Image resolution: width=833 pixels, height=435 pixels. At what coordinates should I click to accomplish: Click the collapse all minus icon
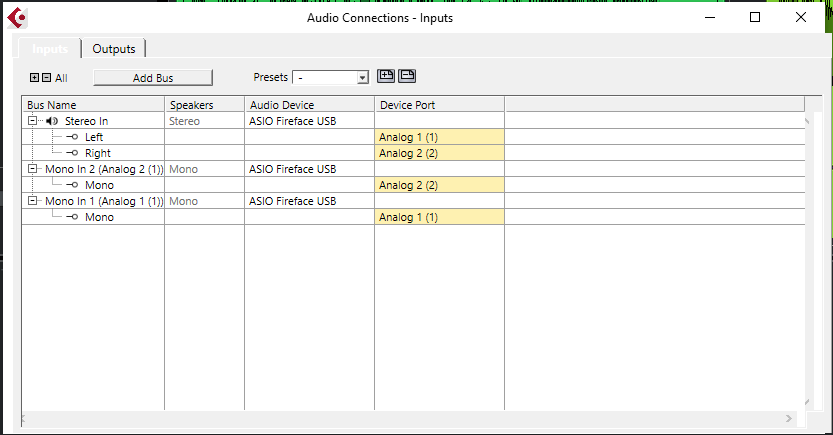point(46,77)
